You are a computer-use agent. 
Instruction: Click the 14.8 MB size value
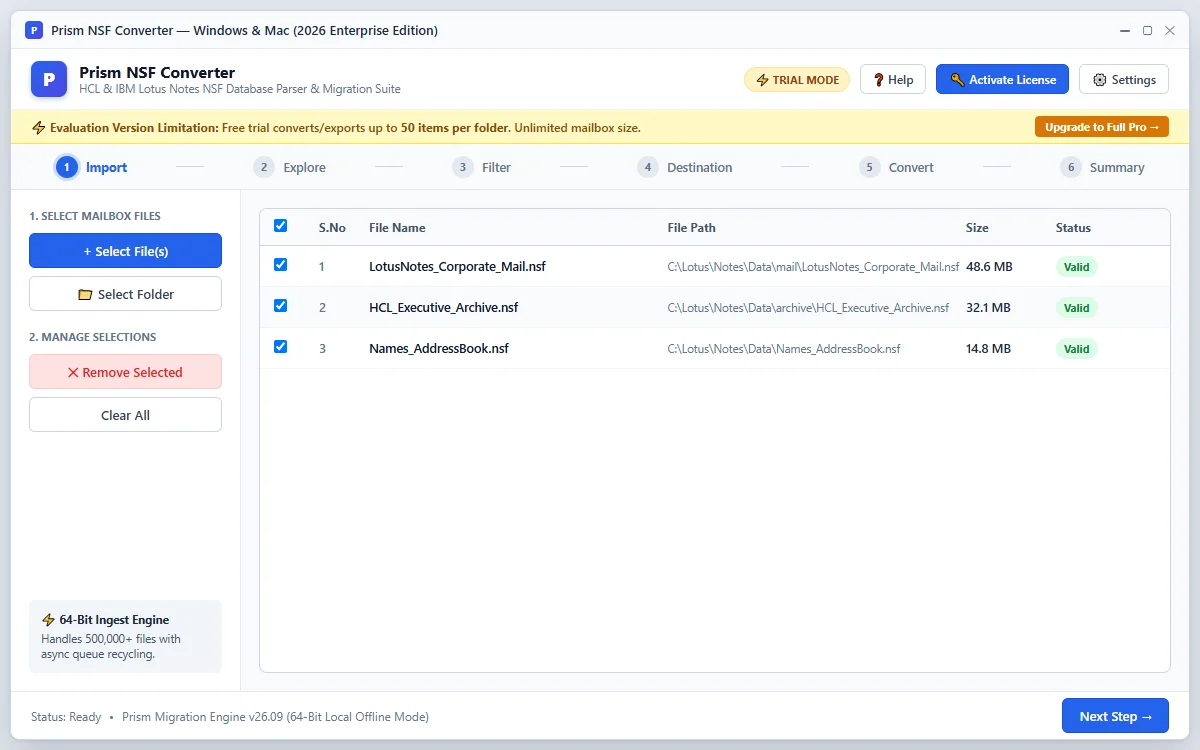[988, 349]
